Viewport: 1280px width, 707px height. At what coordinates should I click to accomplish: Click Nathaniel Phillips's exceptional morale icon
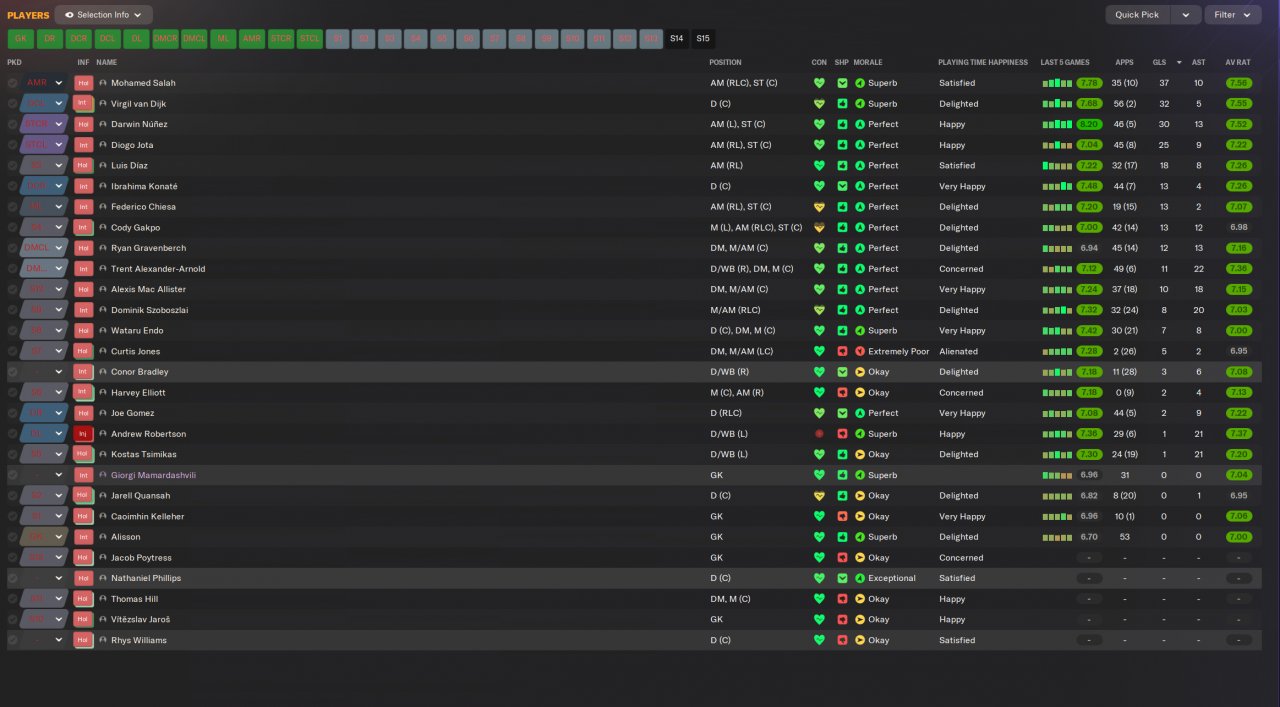pos(859,578)
